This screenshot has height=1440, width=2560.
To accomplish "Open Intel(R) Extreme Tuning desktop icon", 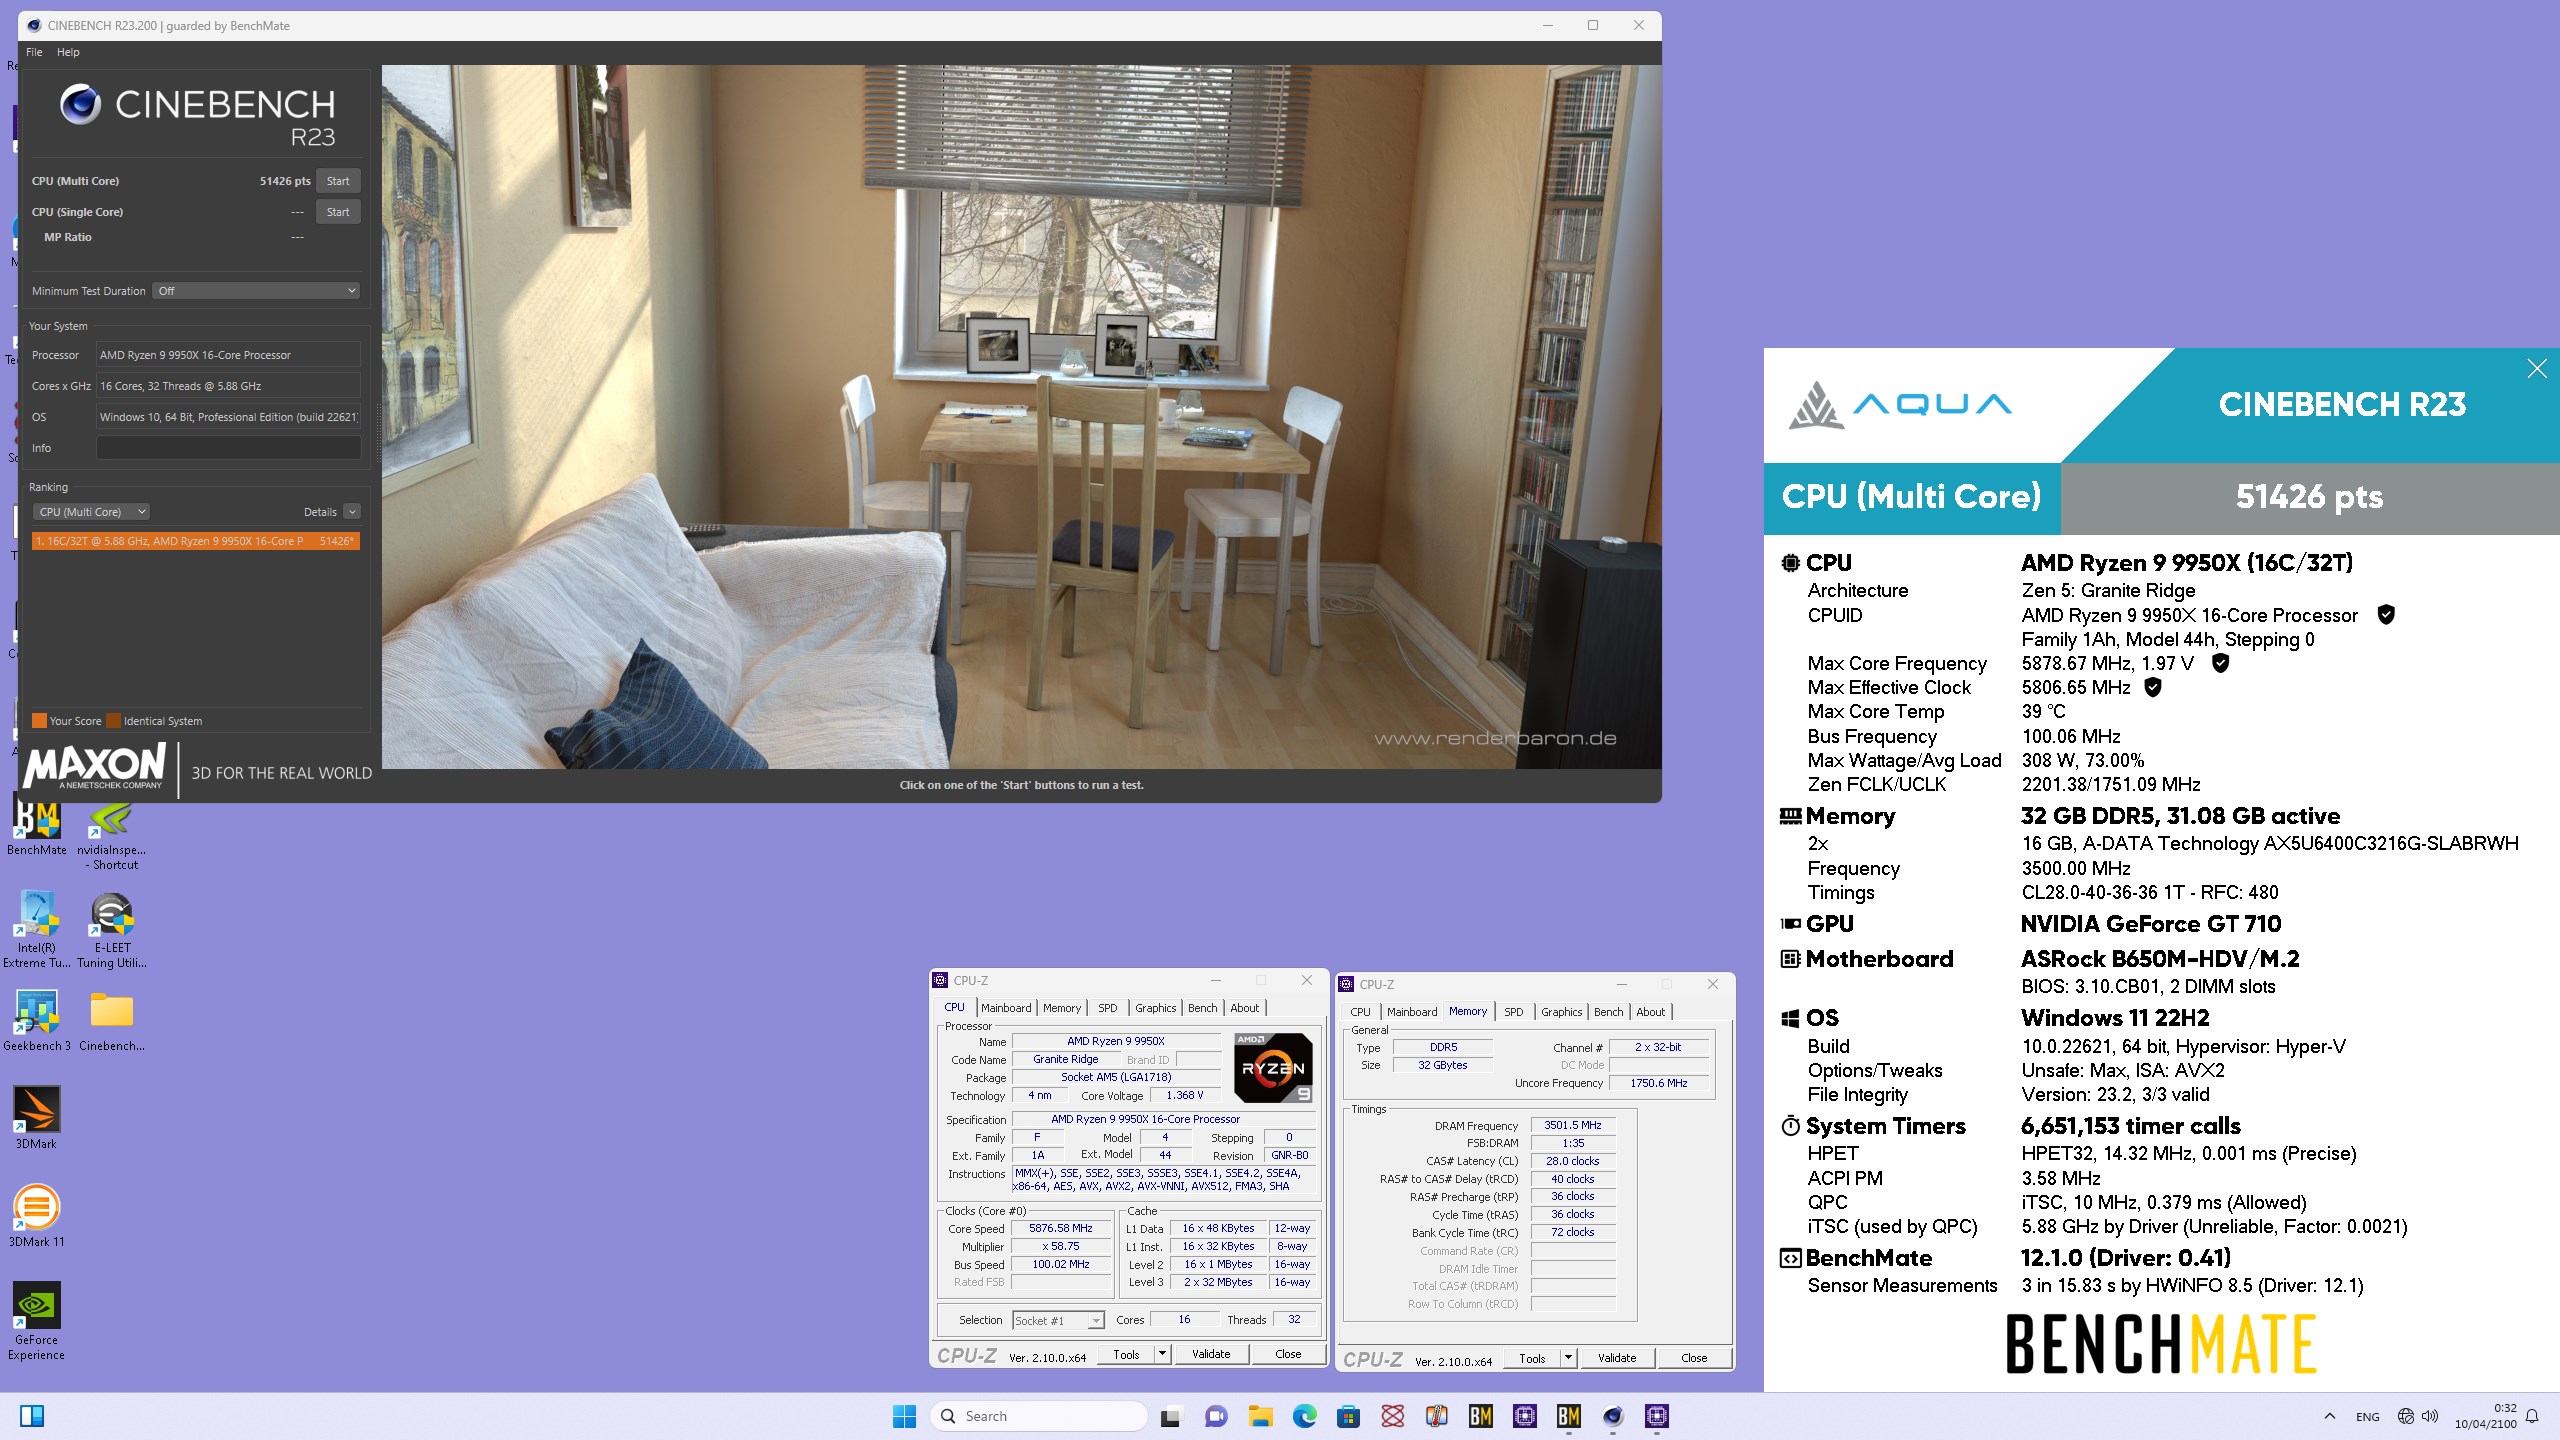I will tap(36, 930).
